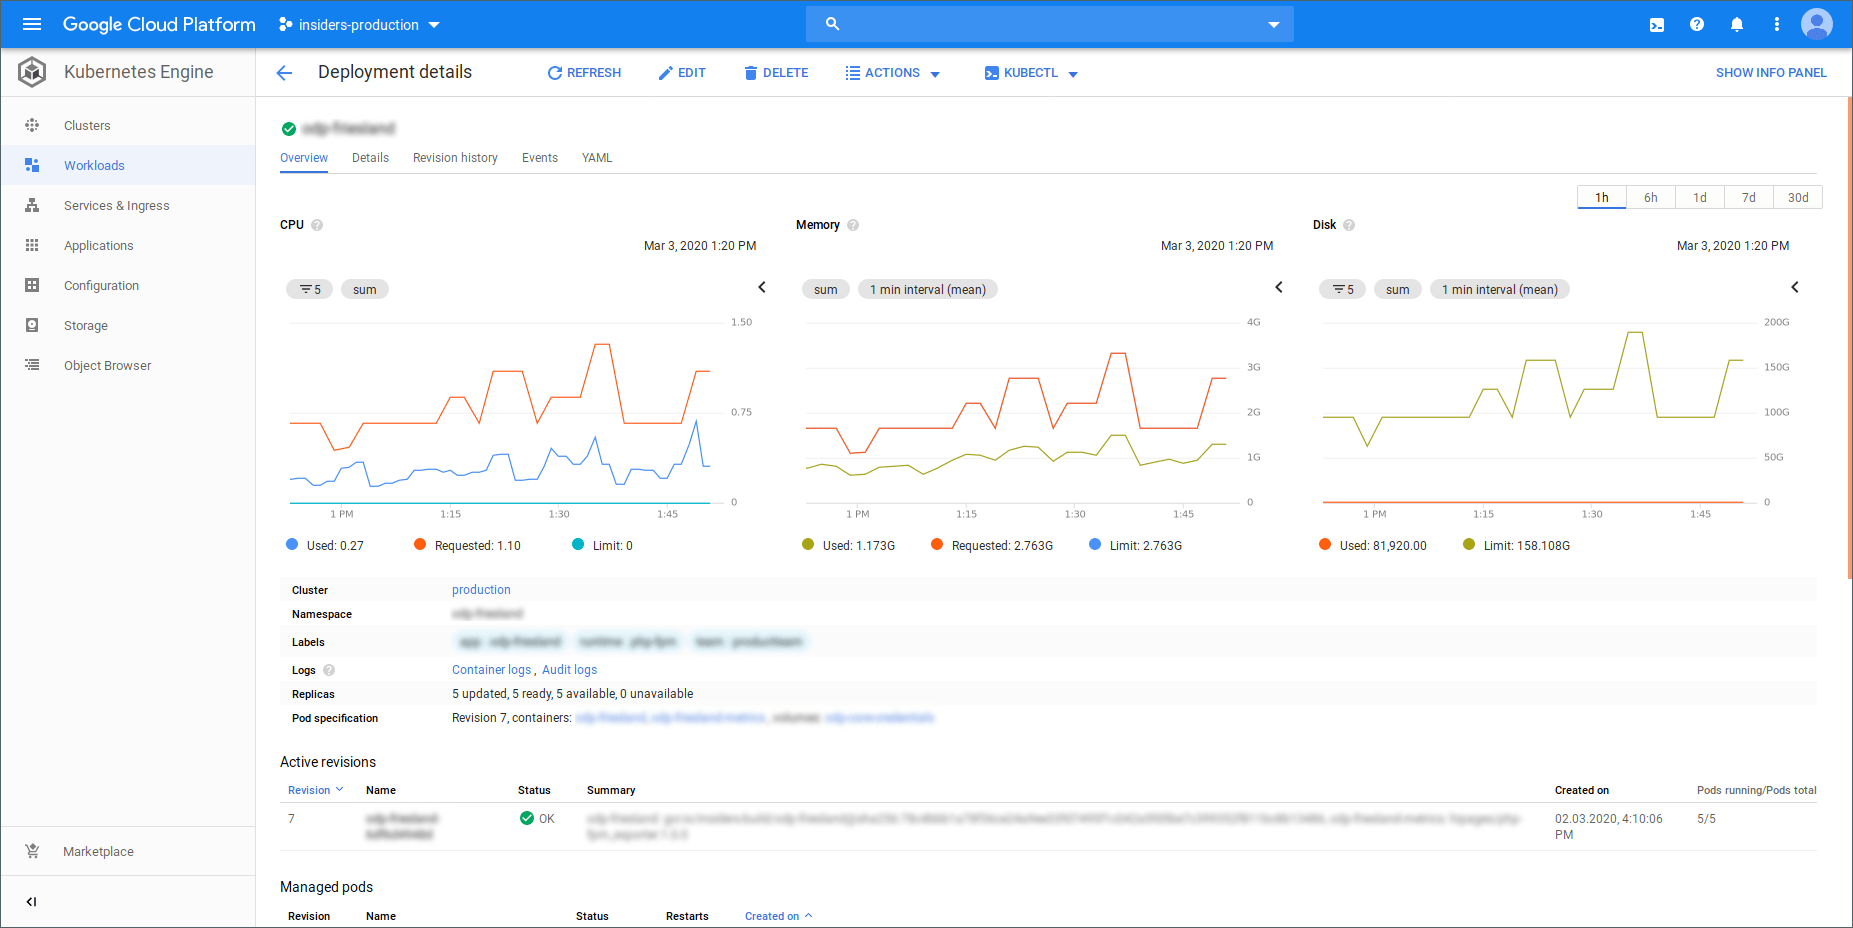Collapse the left sidebar panel
The width and height of the screenshot is (1853, 928).
[x=31, y=902]
